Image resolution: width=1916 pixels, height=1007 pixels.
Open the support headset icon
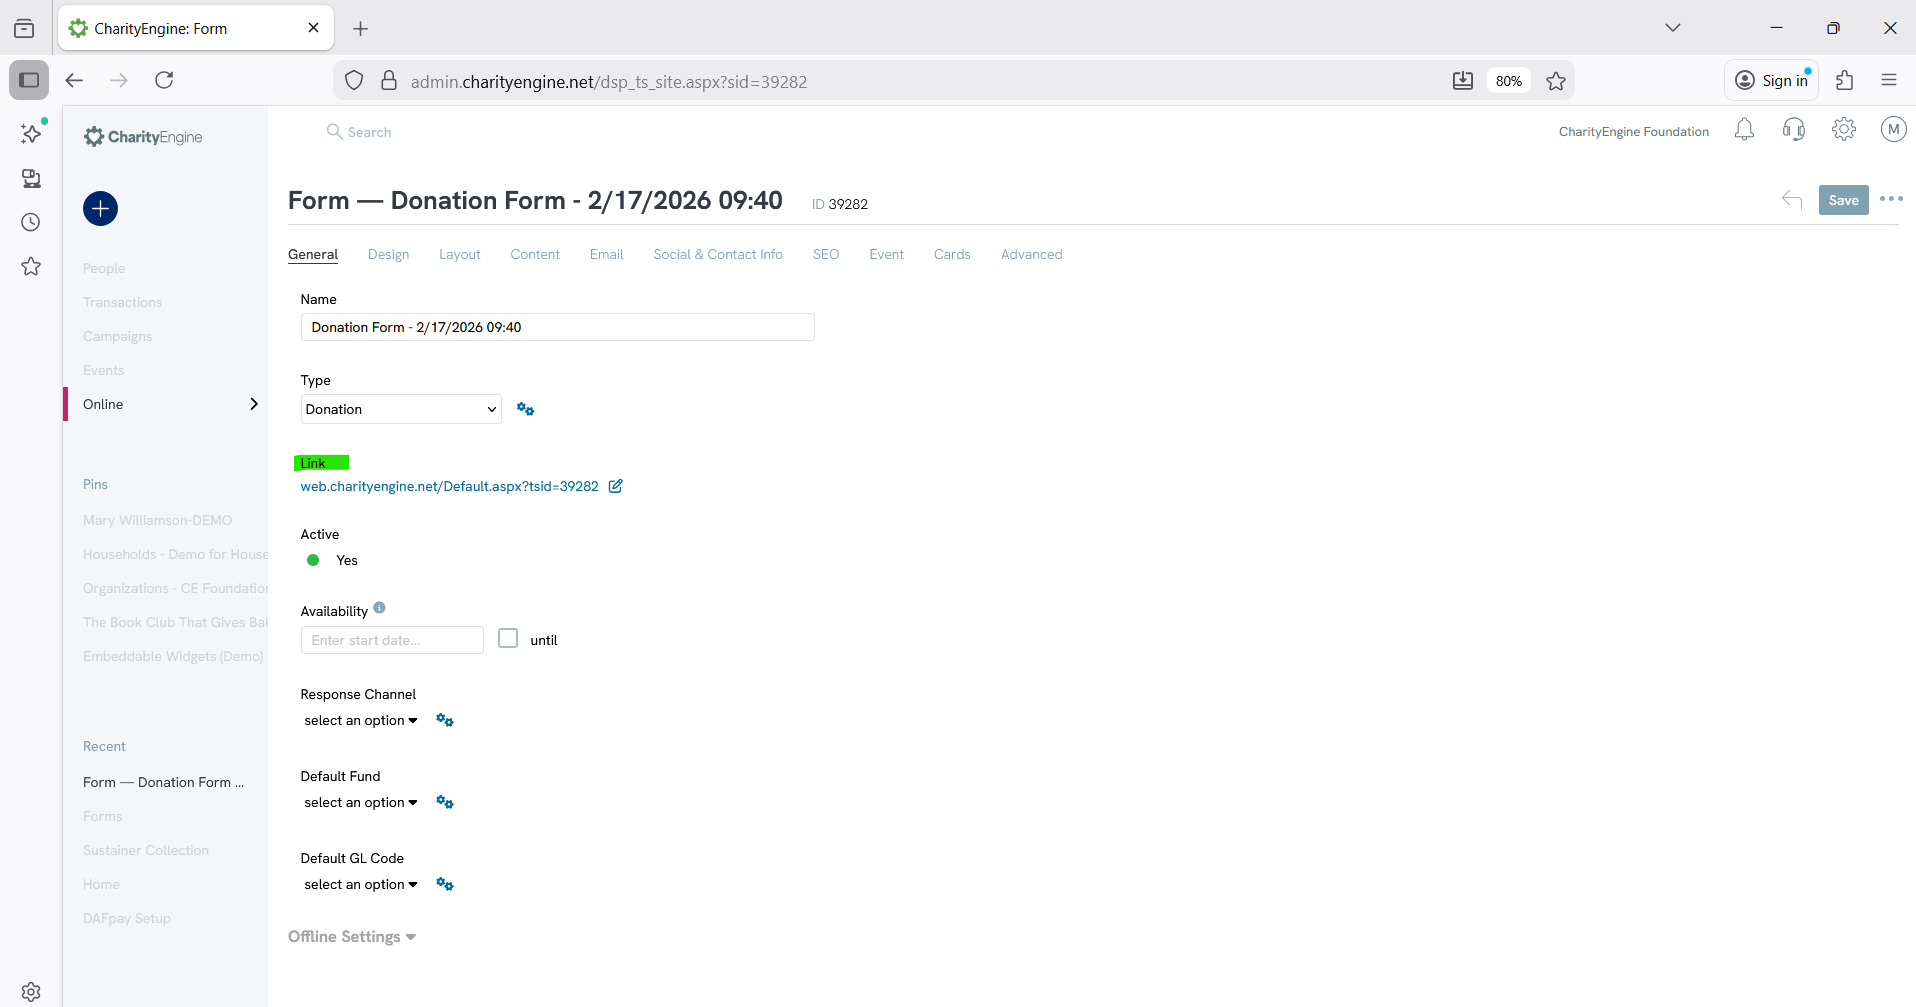pos(1794,130)
